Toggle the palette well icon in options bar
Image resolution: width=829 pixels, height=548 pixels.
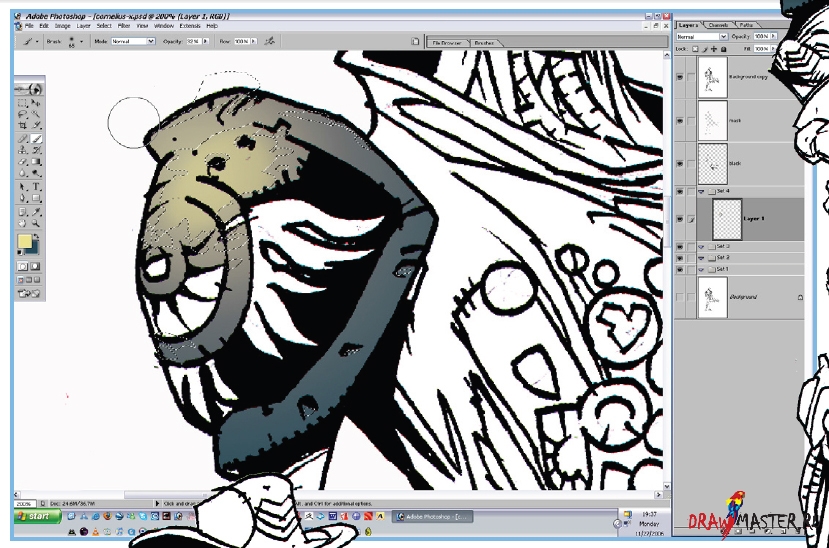(415, 41)
